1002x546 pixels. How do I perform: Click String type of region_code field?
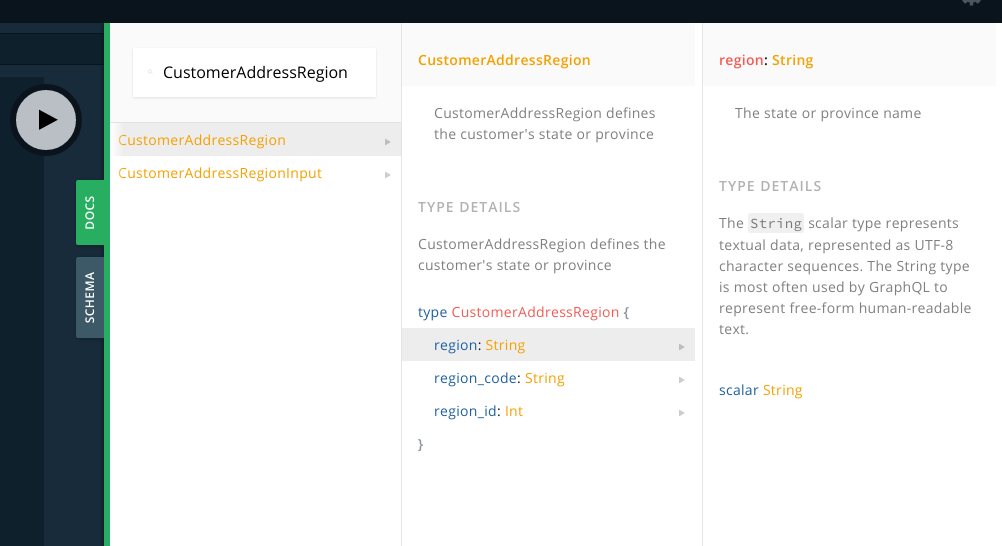tap(545, 378)
